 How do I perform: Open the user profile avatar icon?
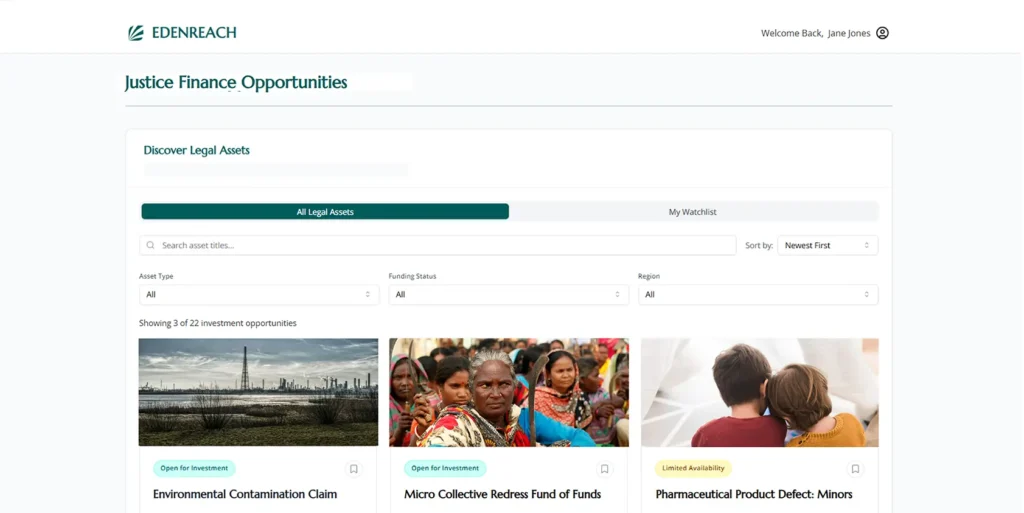click(x=882, y=33)
